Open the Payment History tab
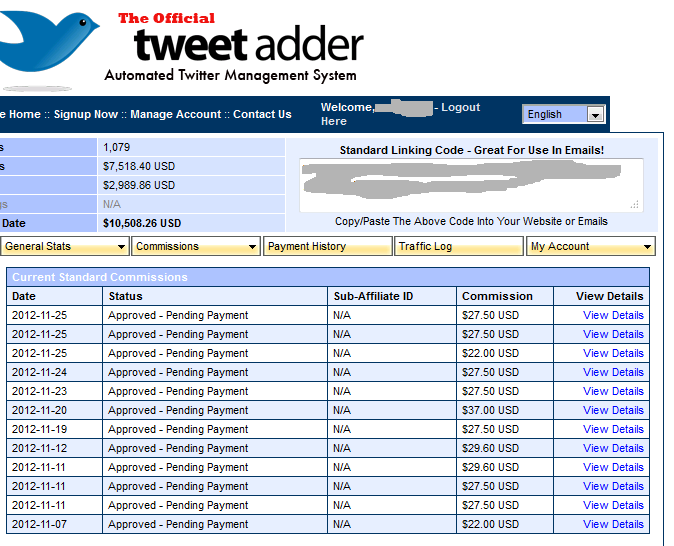 click(328, 246)
